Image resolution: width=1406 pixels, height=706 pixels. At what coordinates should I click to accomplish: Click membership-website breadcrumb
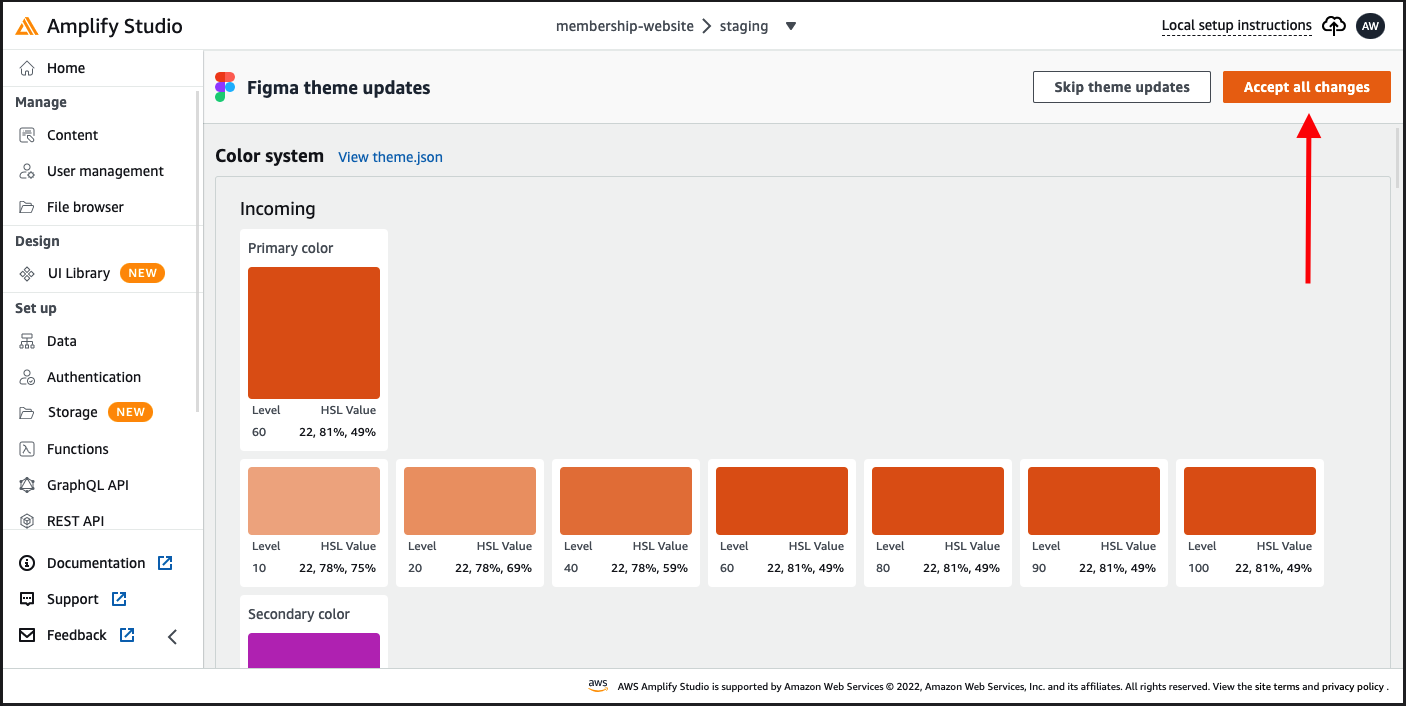click(625, 26)
